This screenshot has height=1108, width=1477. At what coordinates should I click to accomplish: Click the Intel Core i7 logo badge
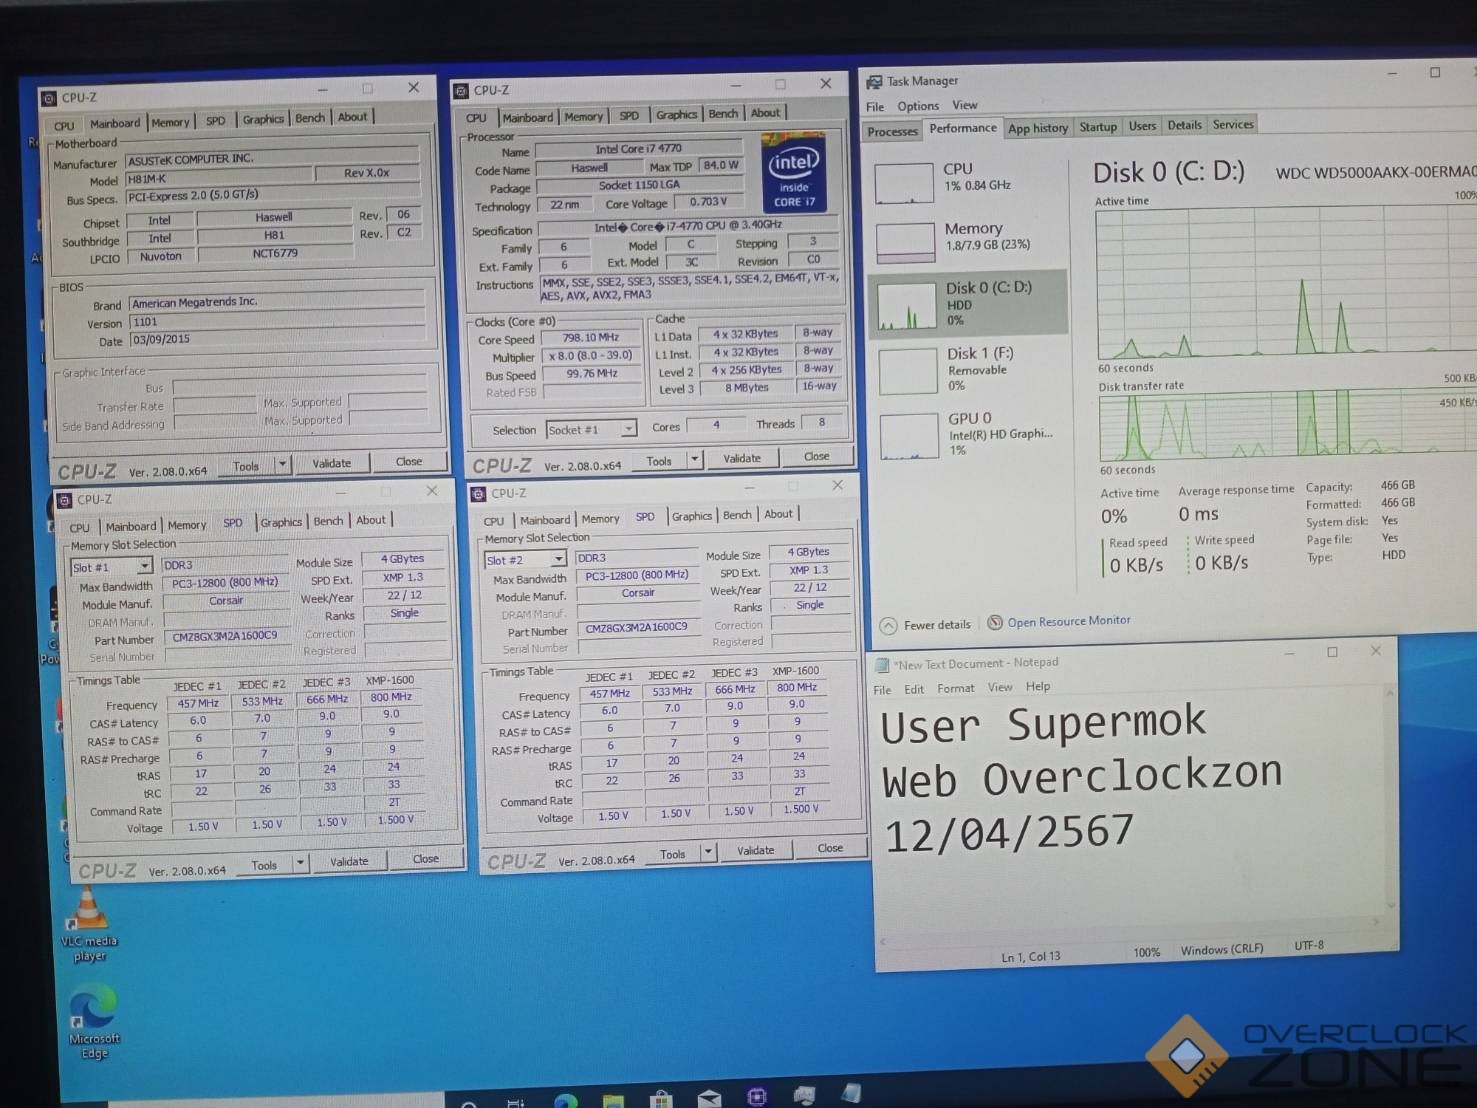coord(794,173)
